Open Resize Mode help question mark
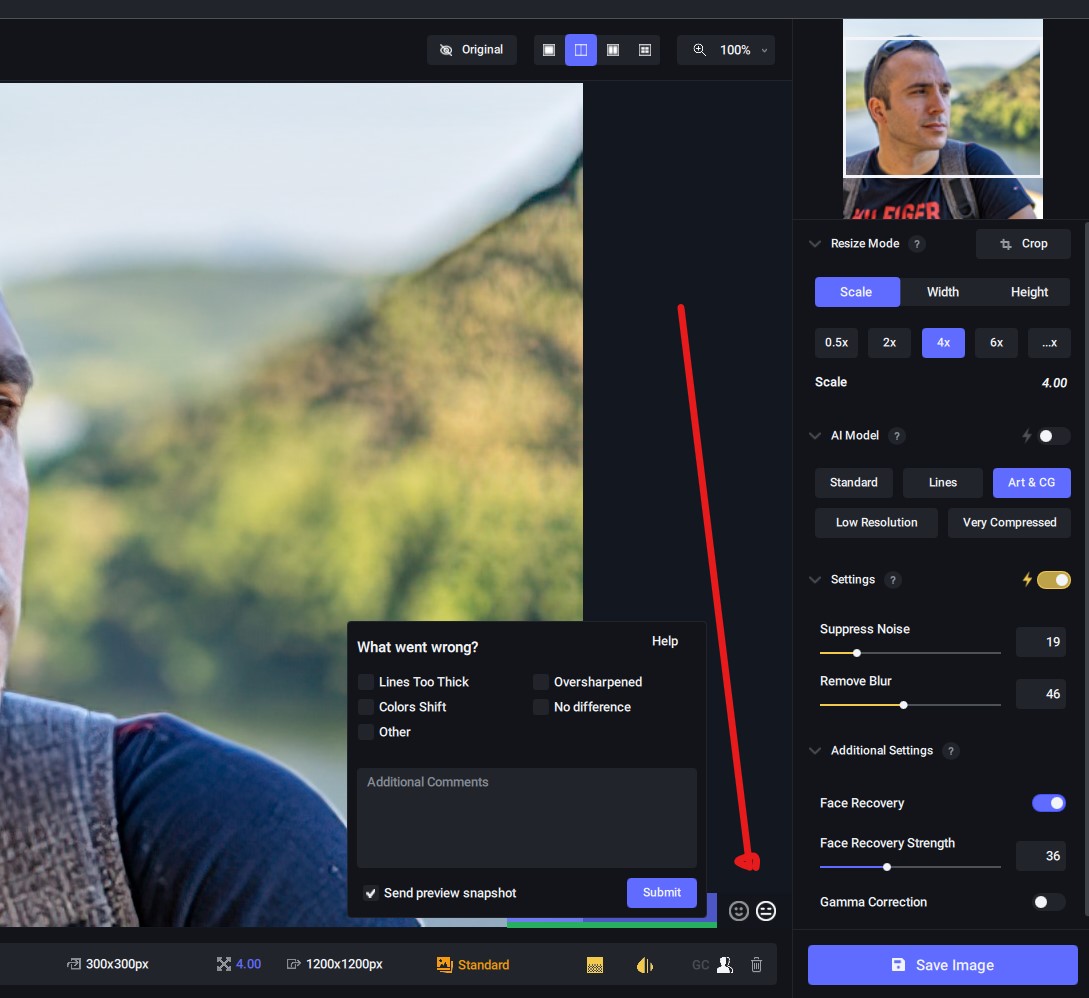 tap(917, 244)
